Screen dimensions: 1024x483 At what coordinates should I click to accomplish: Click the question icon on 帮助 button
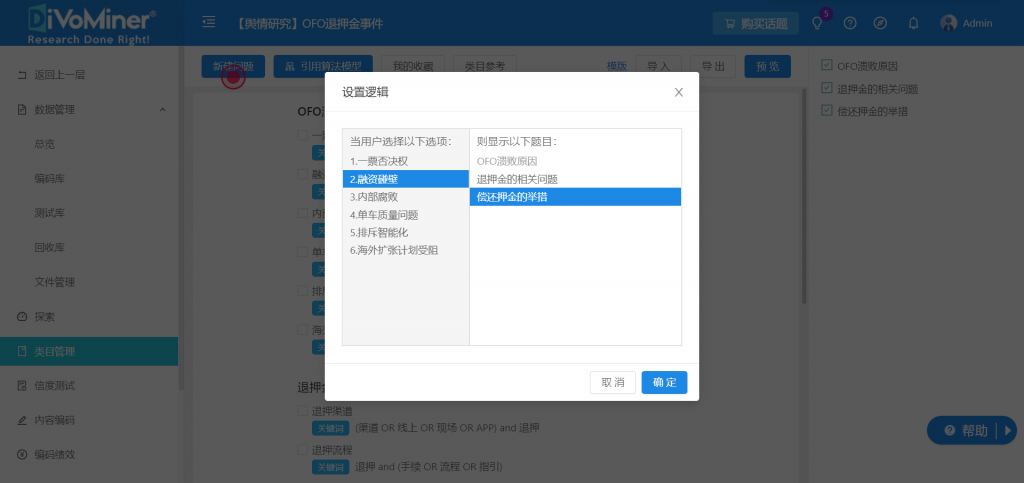(x=950, y=431)
